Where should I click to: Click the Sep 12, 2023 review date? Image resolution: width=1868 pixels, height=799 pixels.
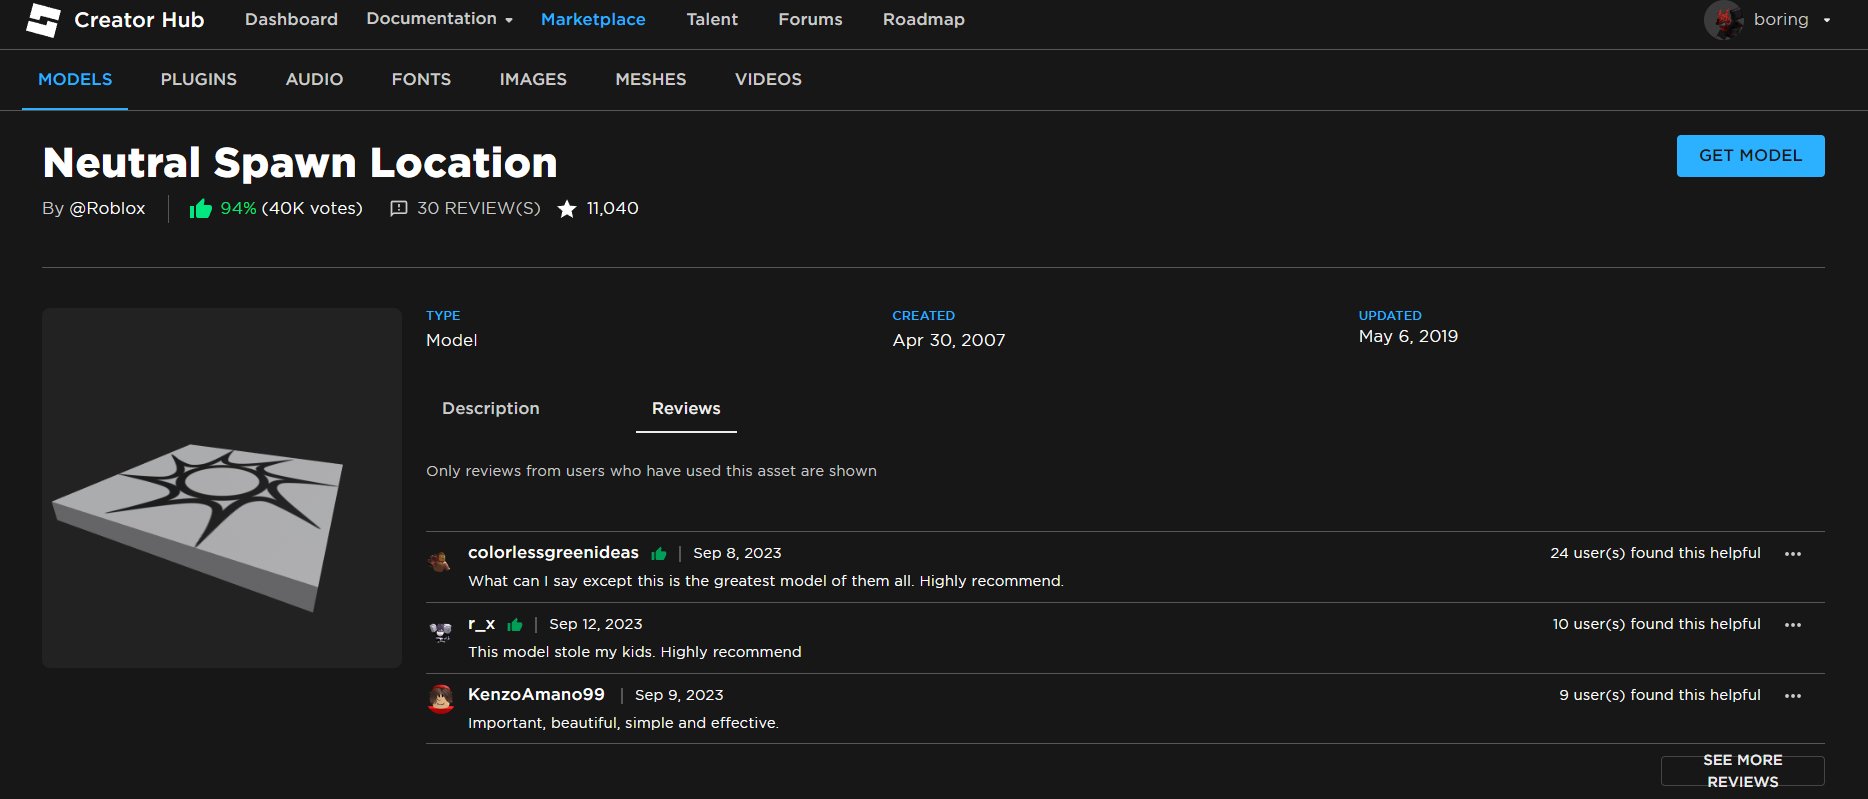pos(596,624)
